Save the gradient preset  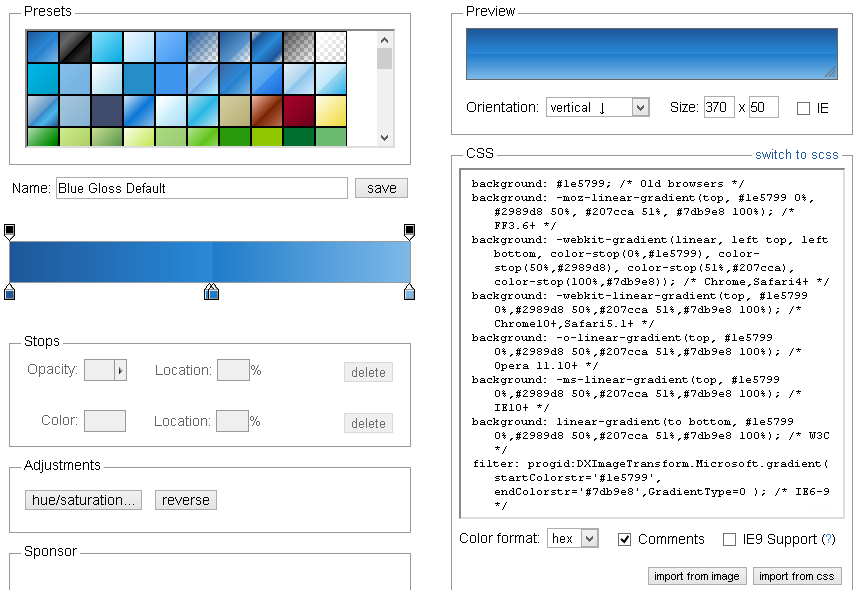click(381, 188)
